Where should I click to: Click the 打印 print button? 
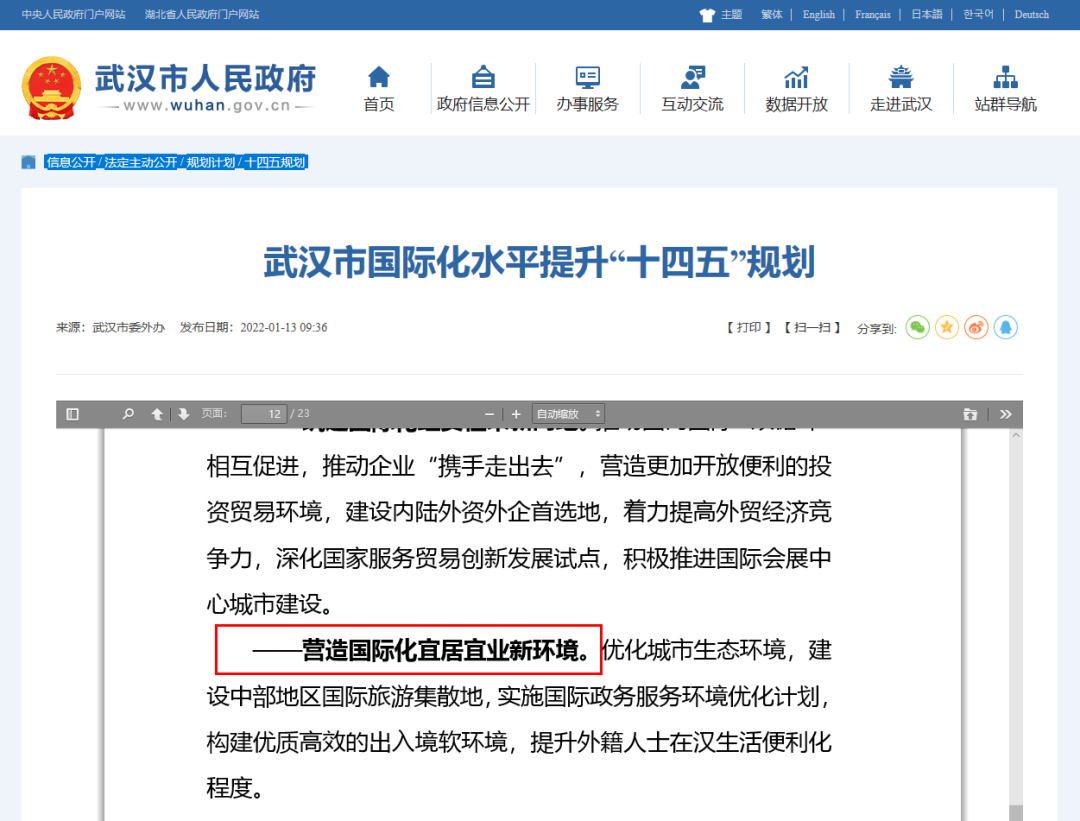[x=749, y=328]
